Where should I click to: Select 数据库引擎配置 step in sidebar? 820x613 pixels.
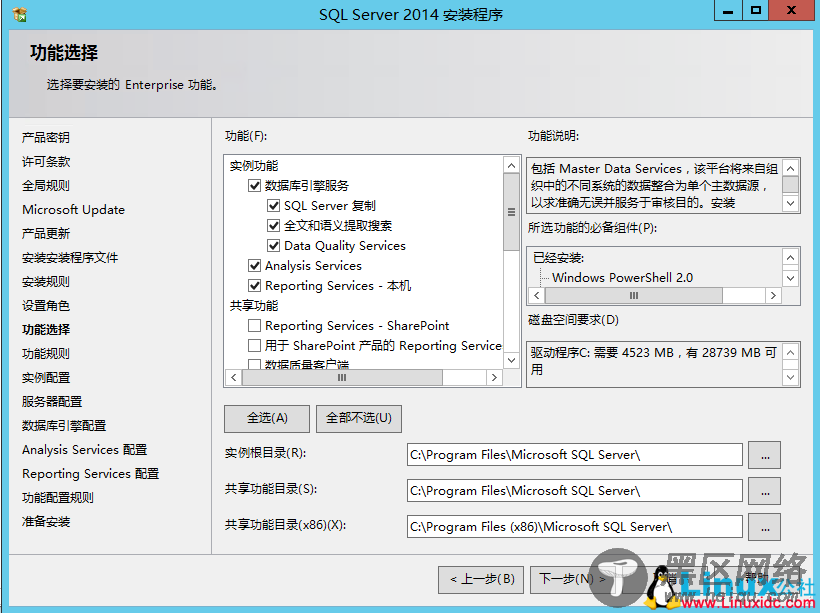pos(64,426)
